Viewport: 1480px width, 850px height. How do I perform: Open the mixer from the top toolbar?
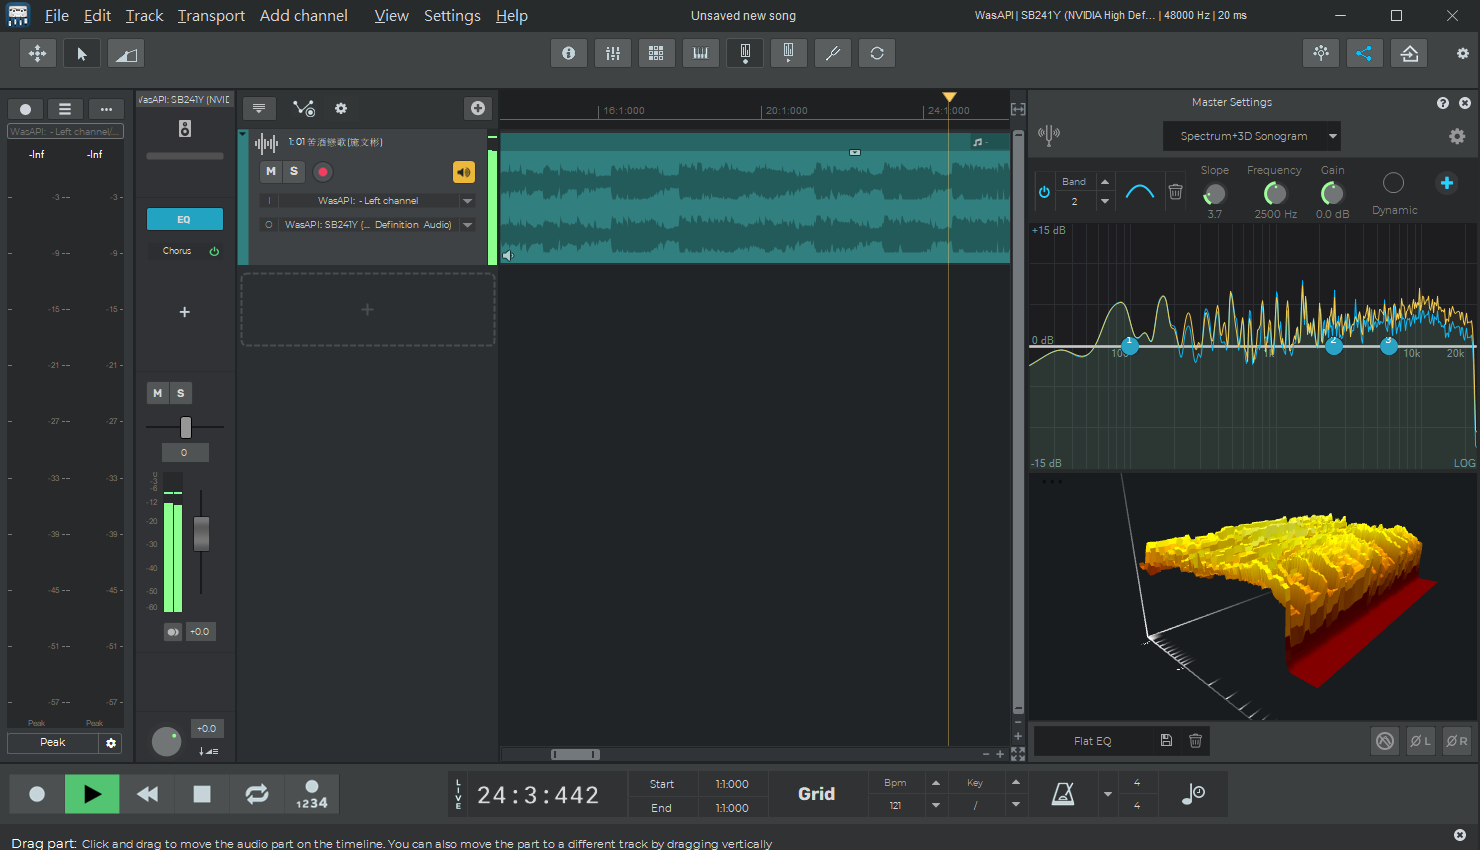pos(613,53)
